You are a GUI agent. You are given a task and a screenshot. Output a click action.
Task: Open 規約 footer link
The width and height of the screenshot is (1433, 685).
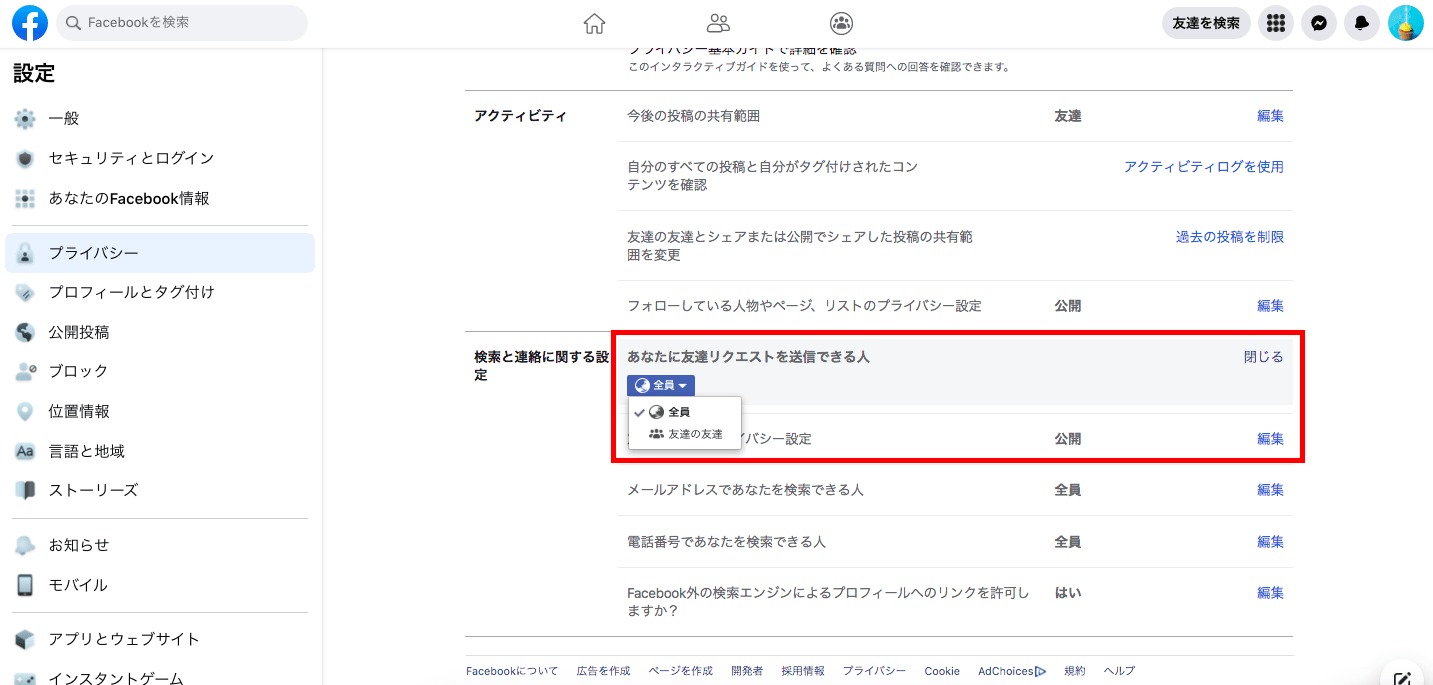(x=1075, y=671)
